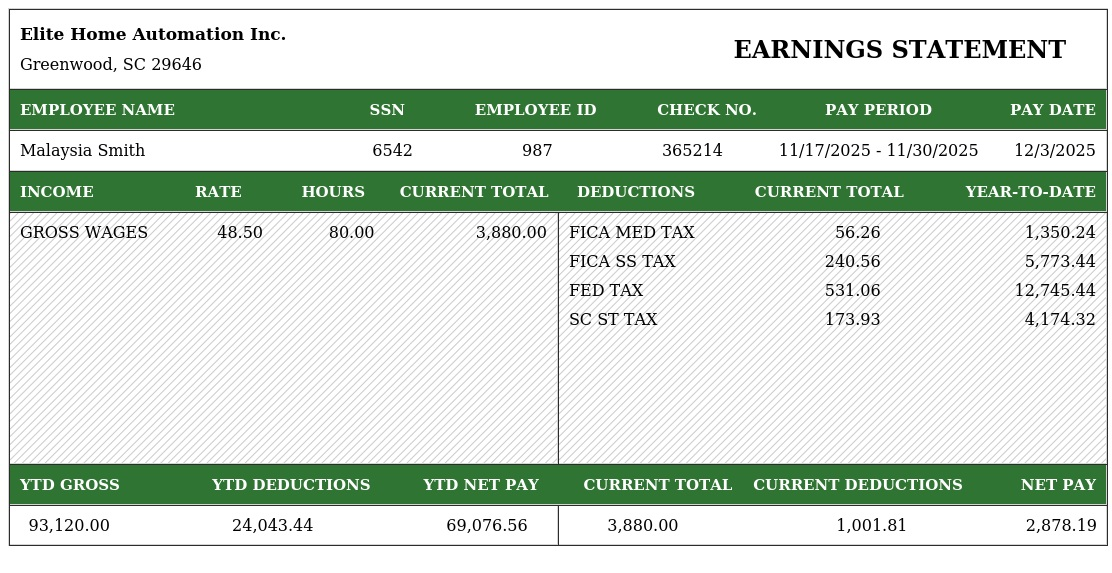The width and height of the screenshot is (1112, 573).
Task: Click the YEAR-TO-DATE header
Action: point(1030,192)
